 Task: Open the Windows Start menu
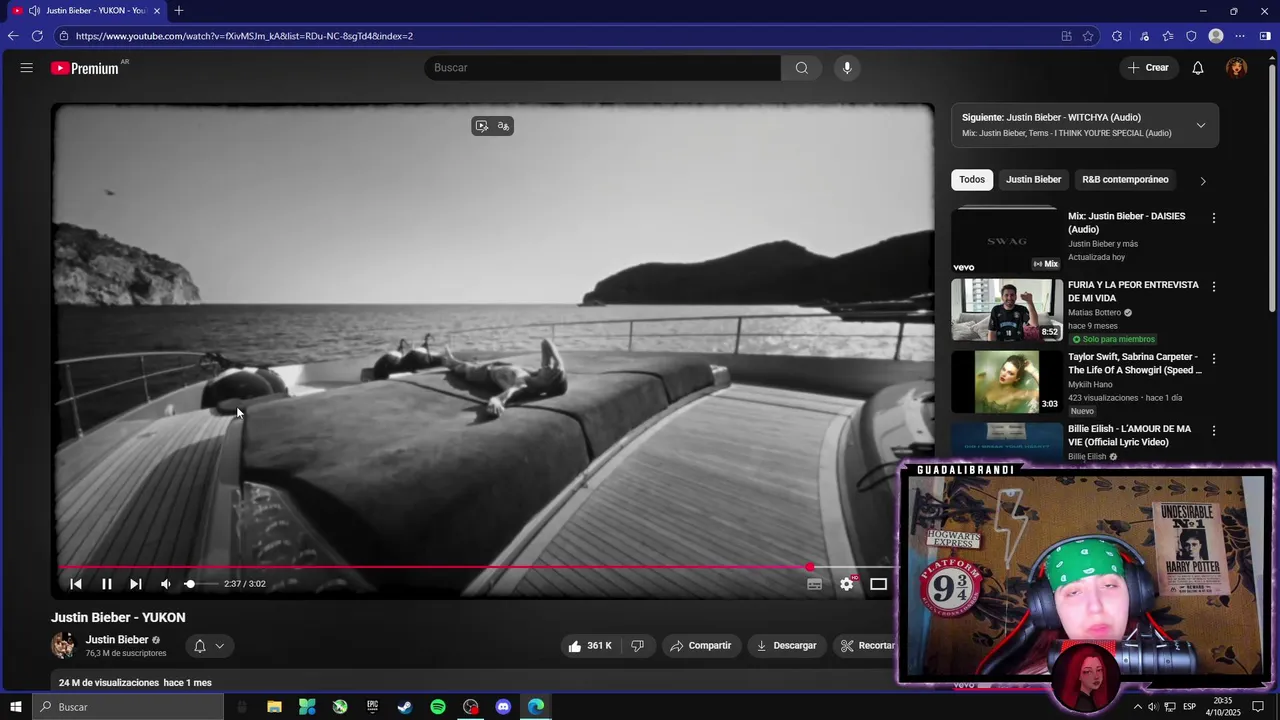16,707
